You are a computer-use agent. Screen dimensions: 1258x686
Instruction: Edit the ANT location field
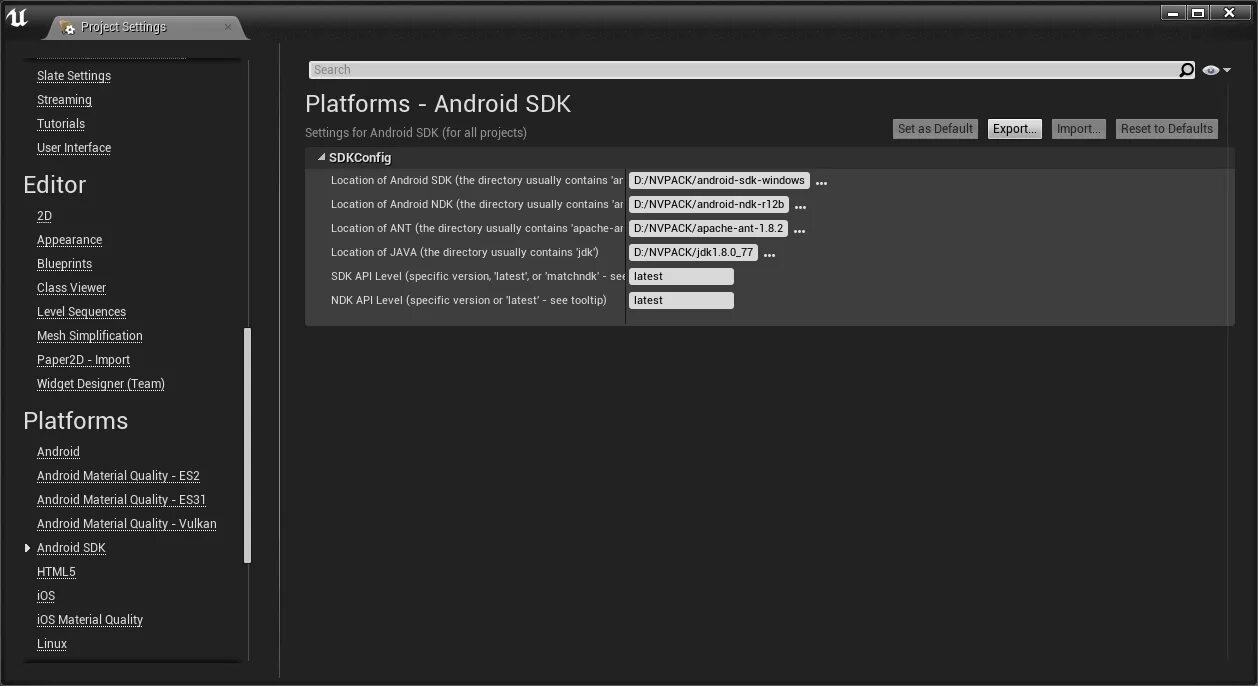708,228
